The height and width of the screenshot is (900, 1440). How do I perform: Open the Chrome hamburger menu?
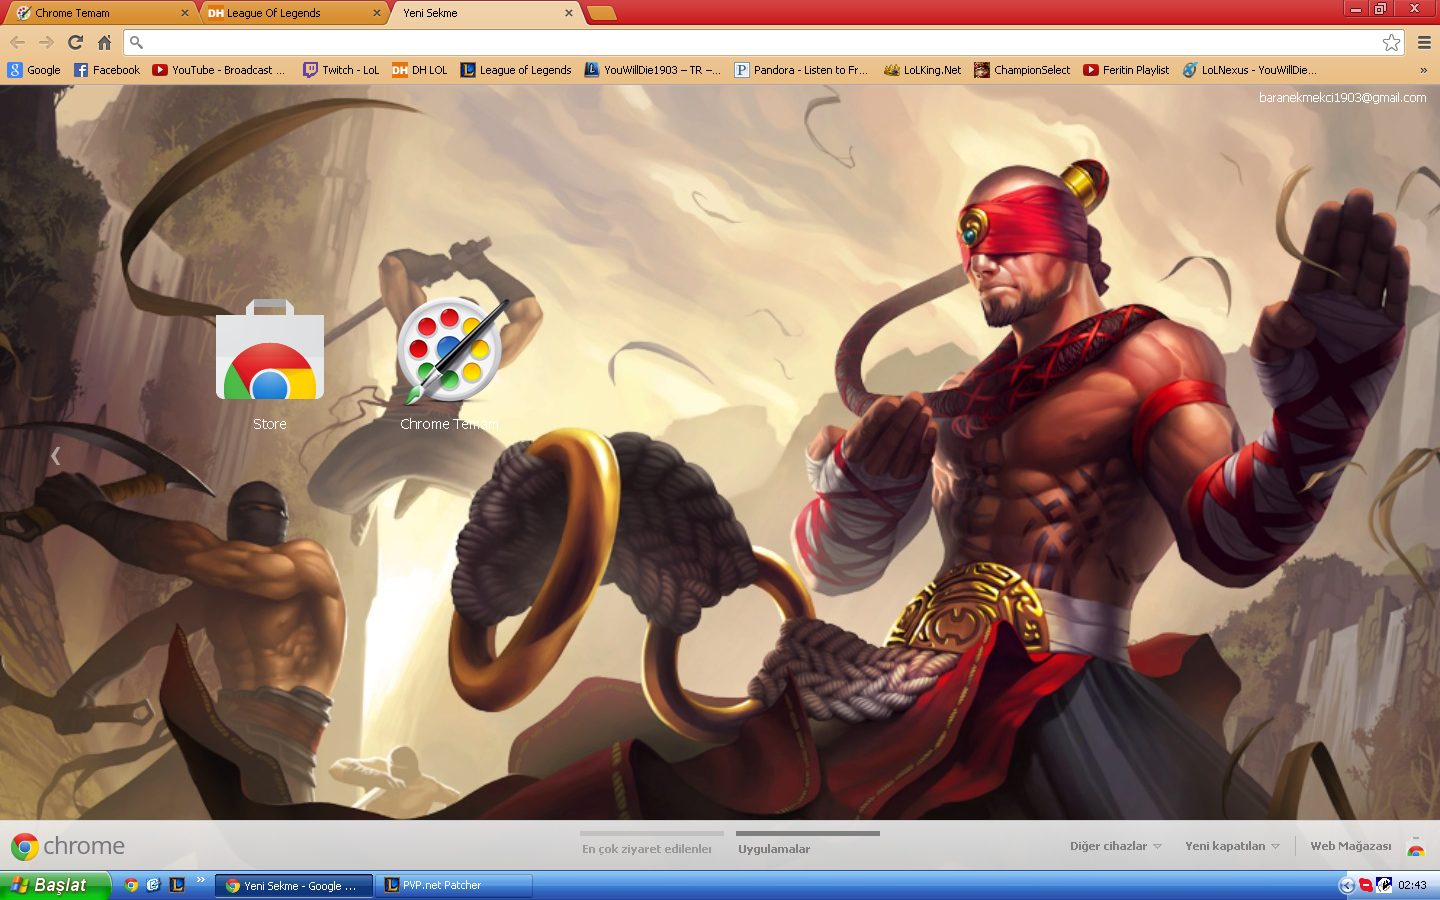point(1424,42)
